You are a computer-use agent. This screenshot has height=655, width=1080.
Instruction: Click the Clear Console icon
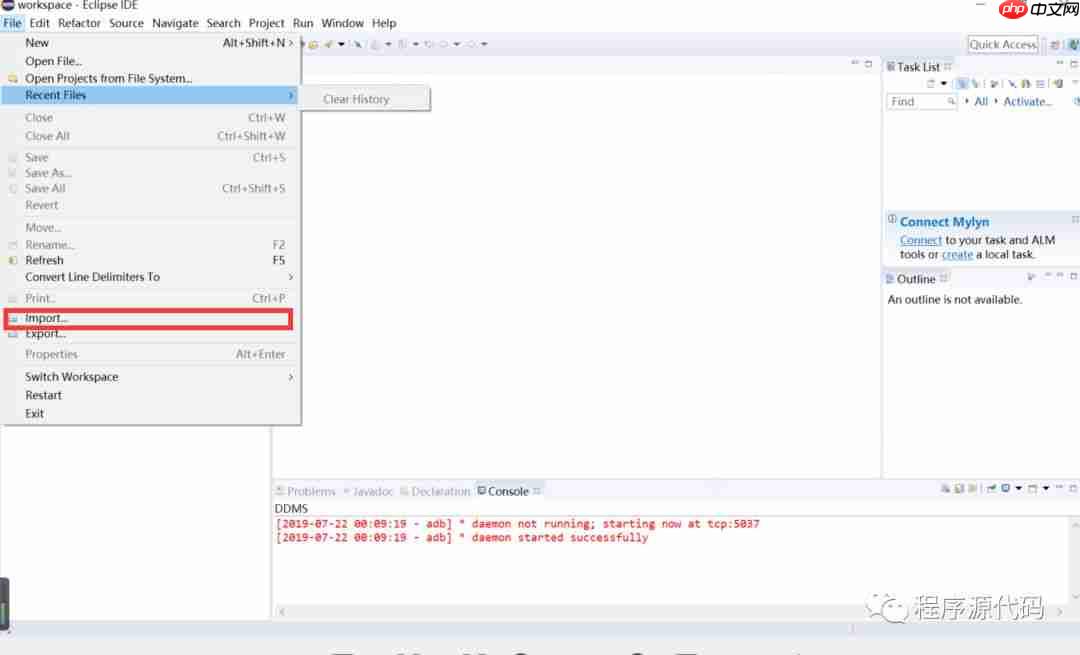click(x=945, y=489)
